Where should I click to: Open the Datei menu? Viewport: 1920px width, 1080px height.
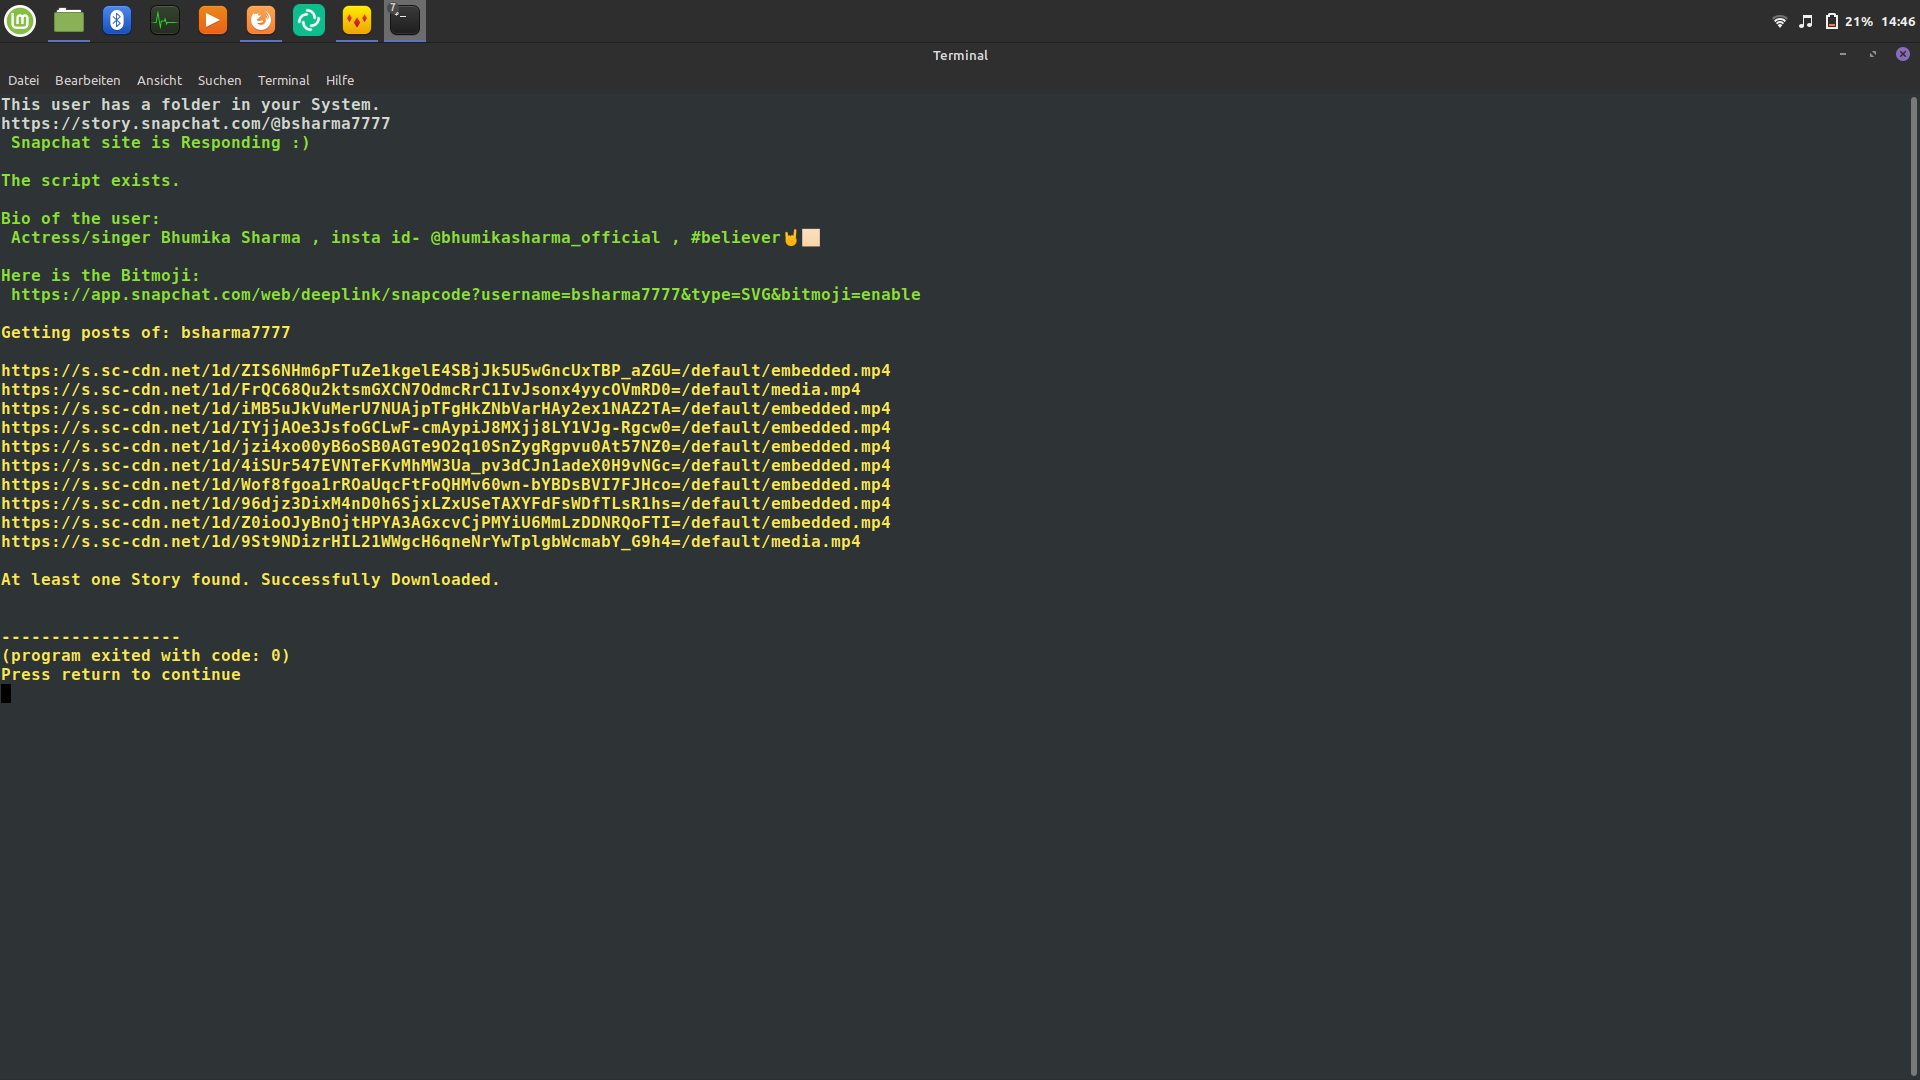[x=23, y=80]
